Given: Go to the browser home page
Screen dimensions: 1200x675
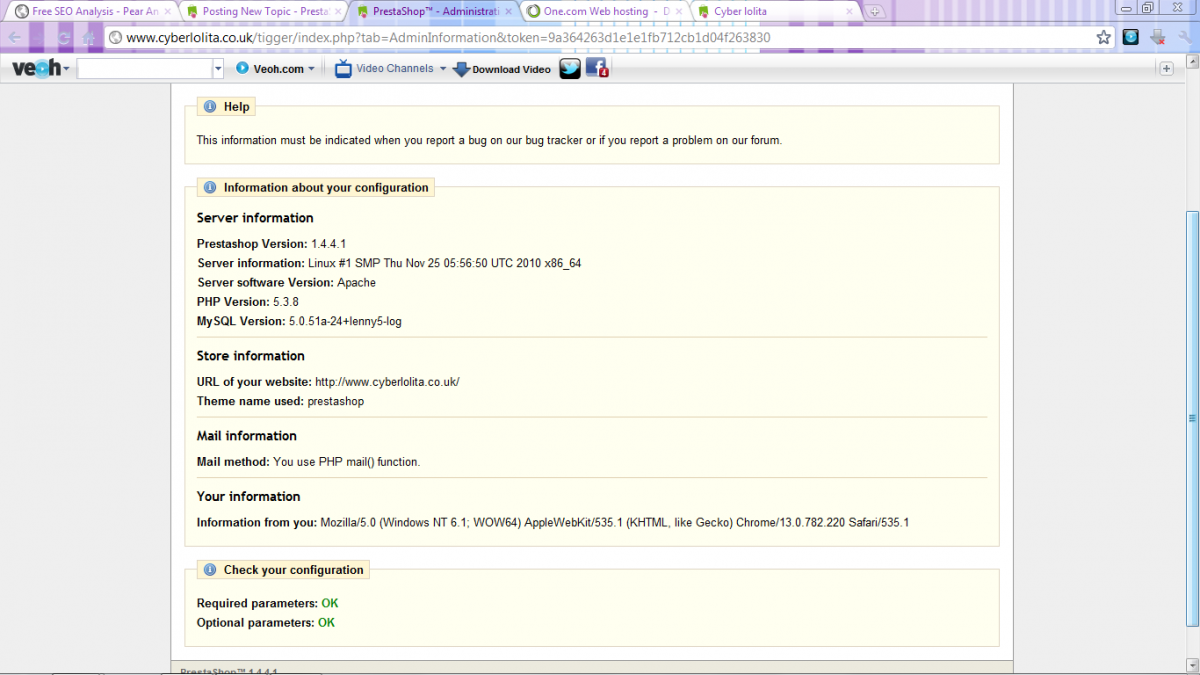Looking at the screenshot, I should (x=89, y=37).
